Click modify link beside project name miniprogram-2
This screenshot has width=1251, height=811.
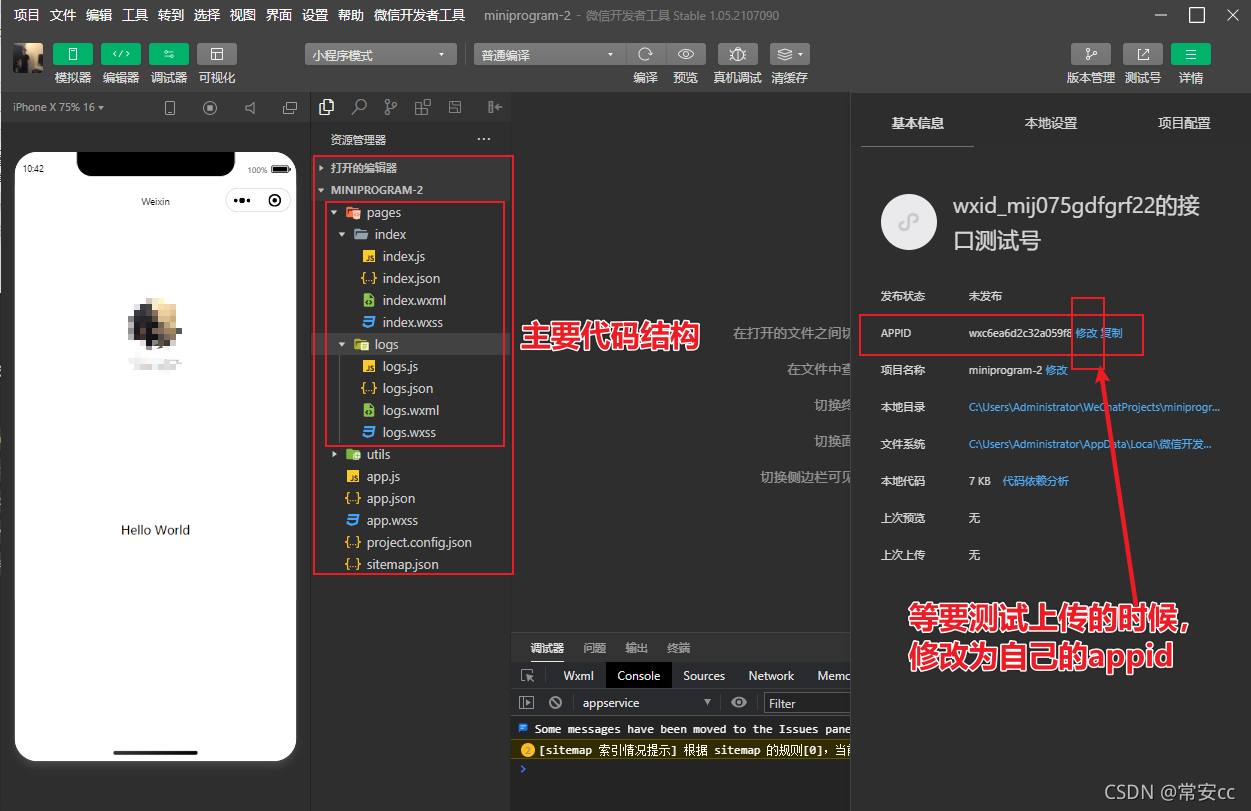coord(1056,370)
